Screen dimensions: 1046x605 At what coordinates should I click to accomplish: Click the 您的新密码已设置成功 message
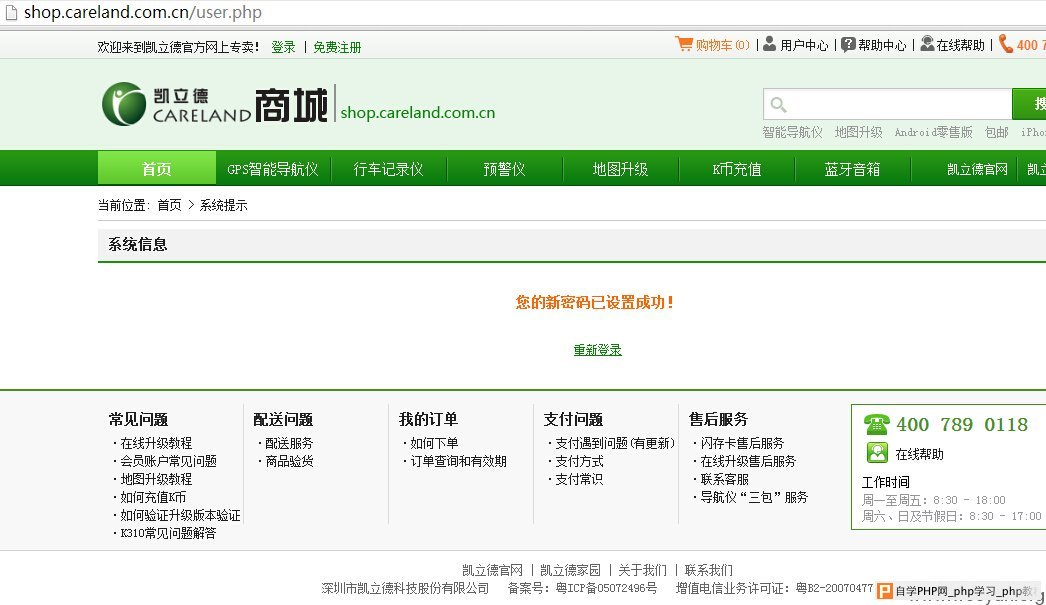click(x=594, y=302)
